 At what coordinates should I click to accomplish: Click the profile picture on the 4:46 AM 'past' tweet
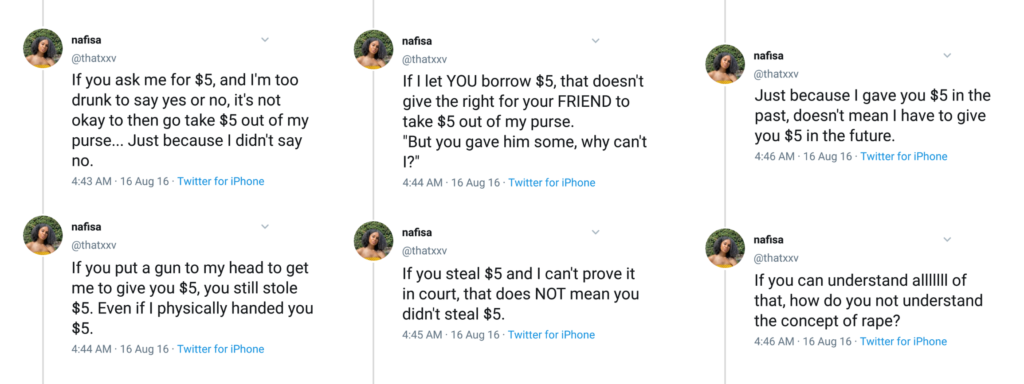pos(726,64)
